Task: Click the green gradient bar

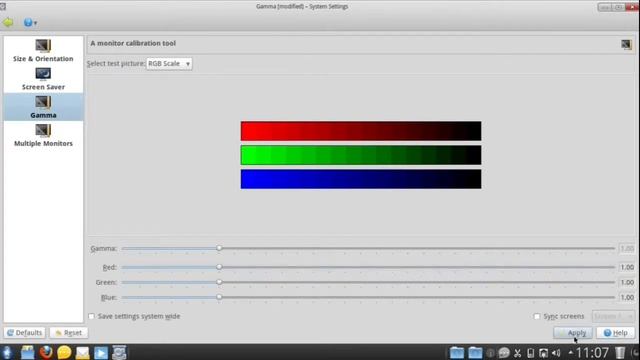Action: [361, 155]
